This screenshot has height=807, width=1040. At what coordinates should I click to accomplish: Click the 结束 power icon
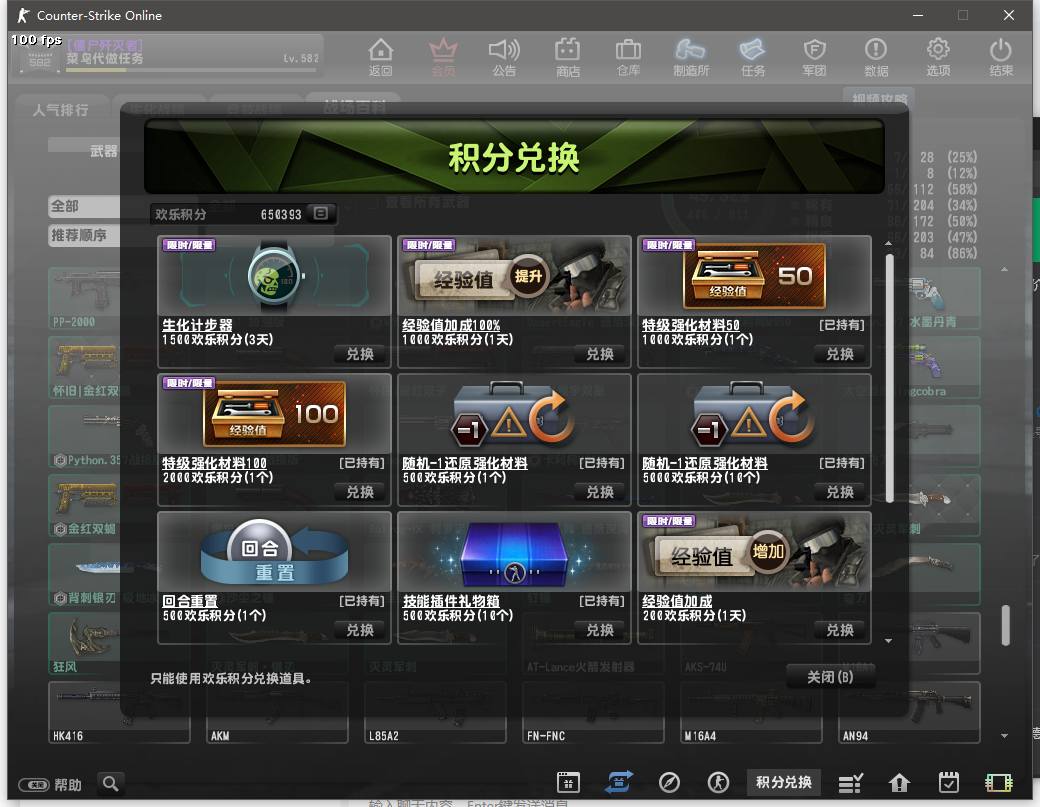(1000, 57)
